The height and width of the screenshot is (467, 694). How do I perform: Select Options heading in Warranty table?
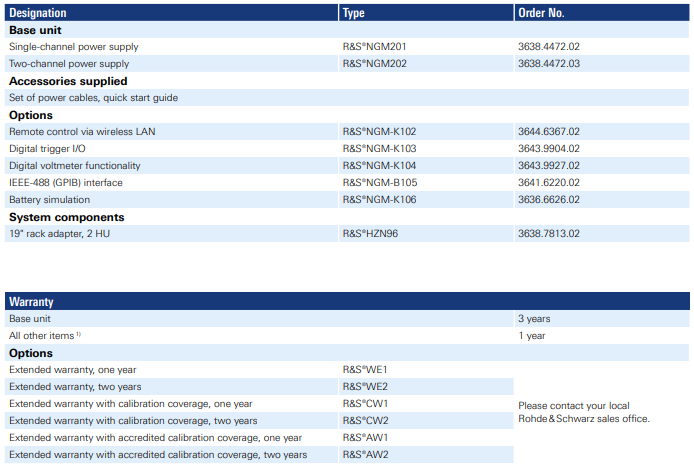tap(31, 353)
